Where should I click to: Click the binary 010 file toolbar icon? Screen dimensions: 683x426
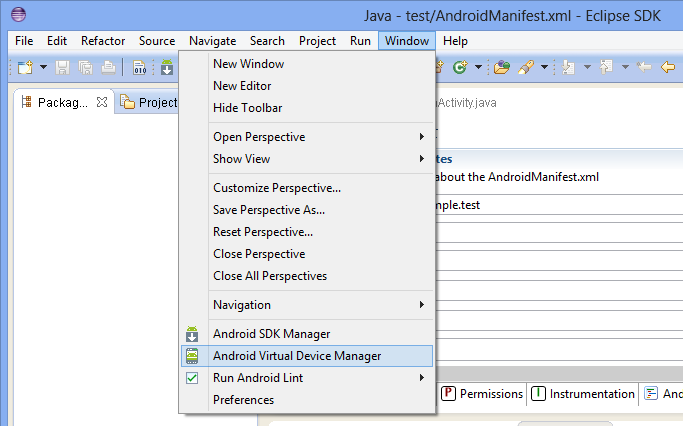(139, 68)
